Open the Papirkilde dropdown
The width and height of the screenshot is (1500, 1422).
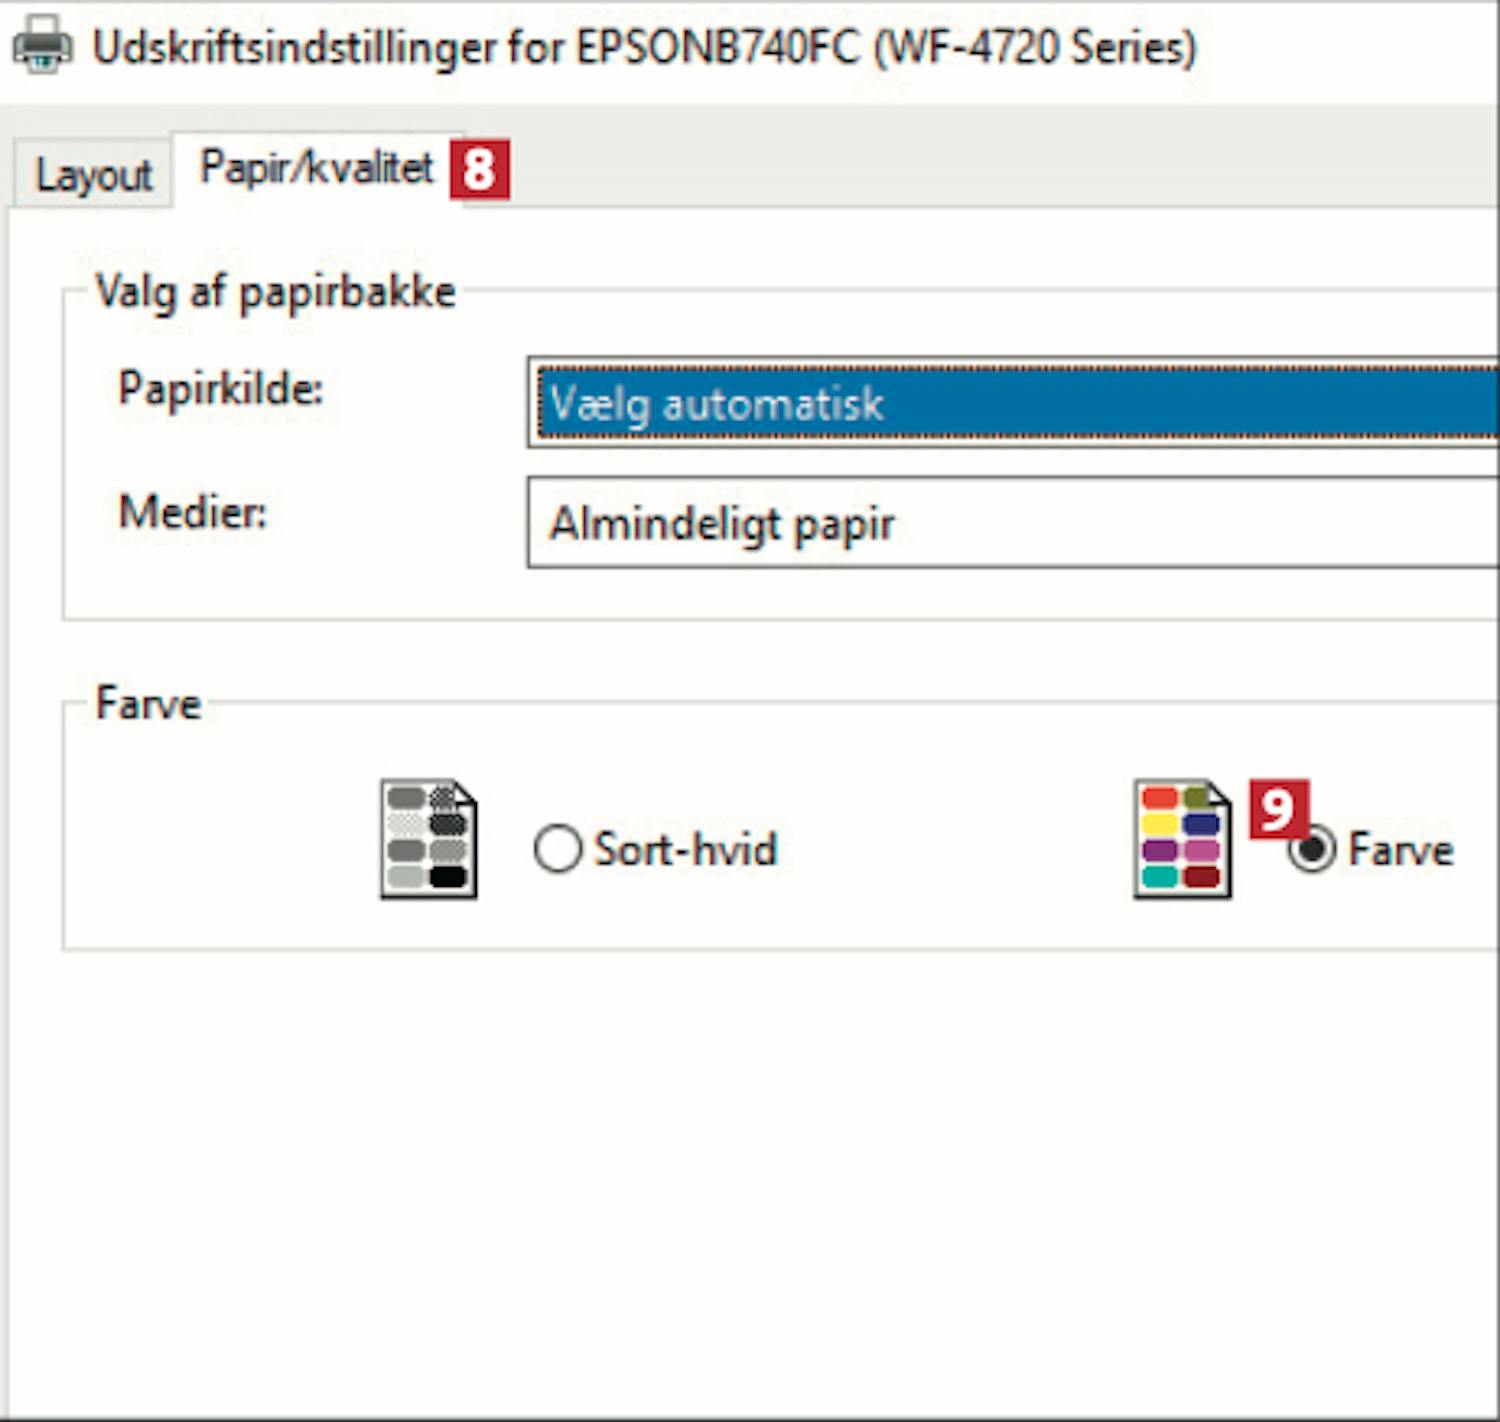point(1013,402)
